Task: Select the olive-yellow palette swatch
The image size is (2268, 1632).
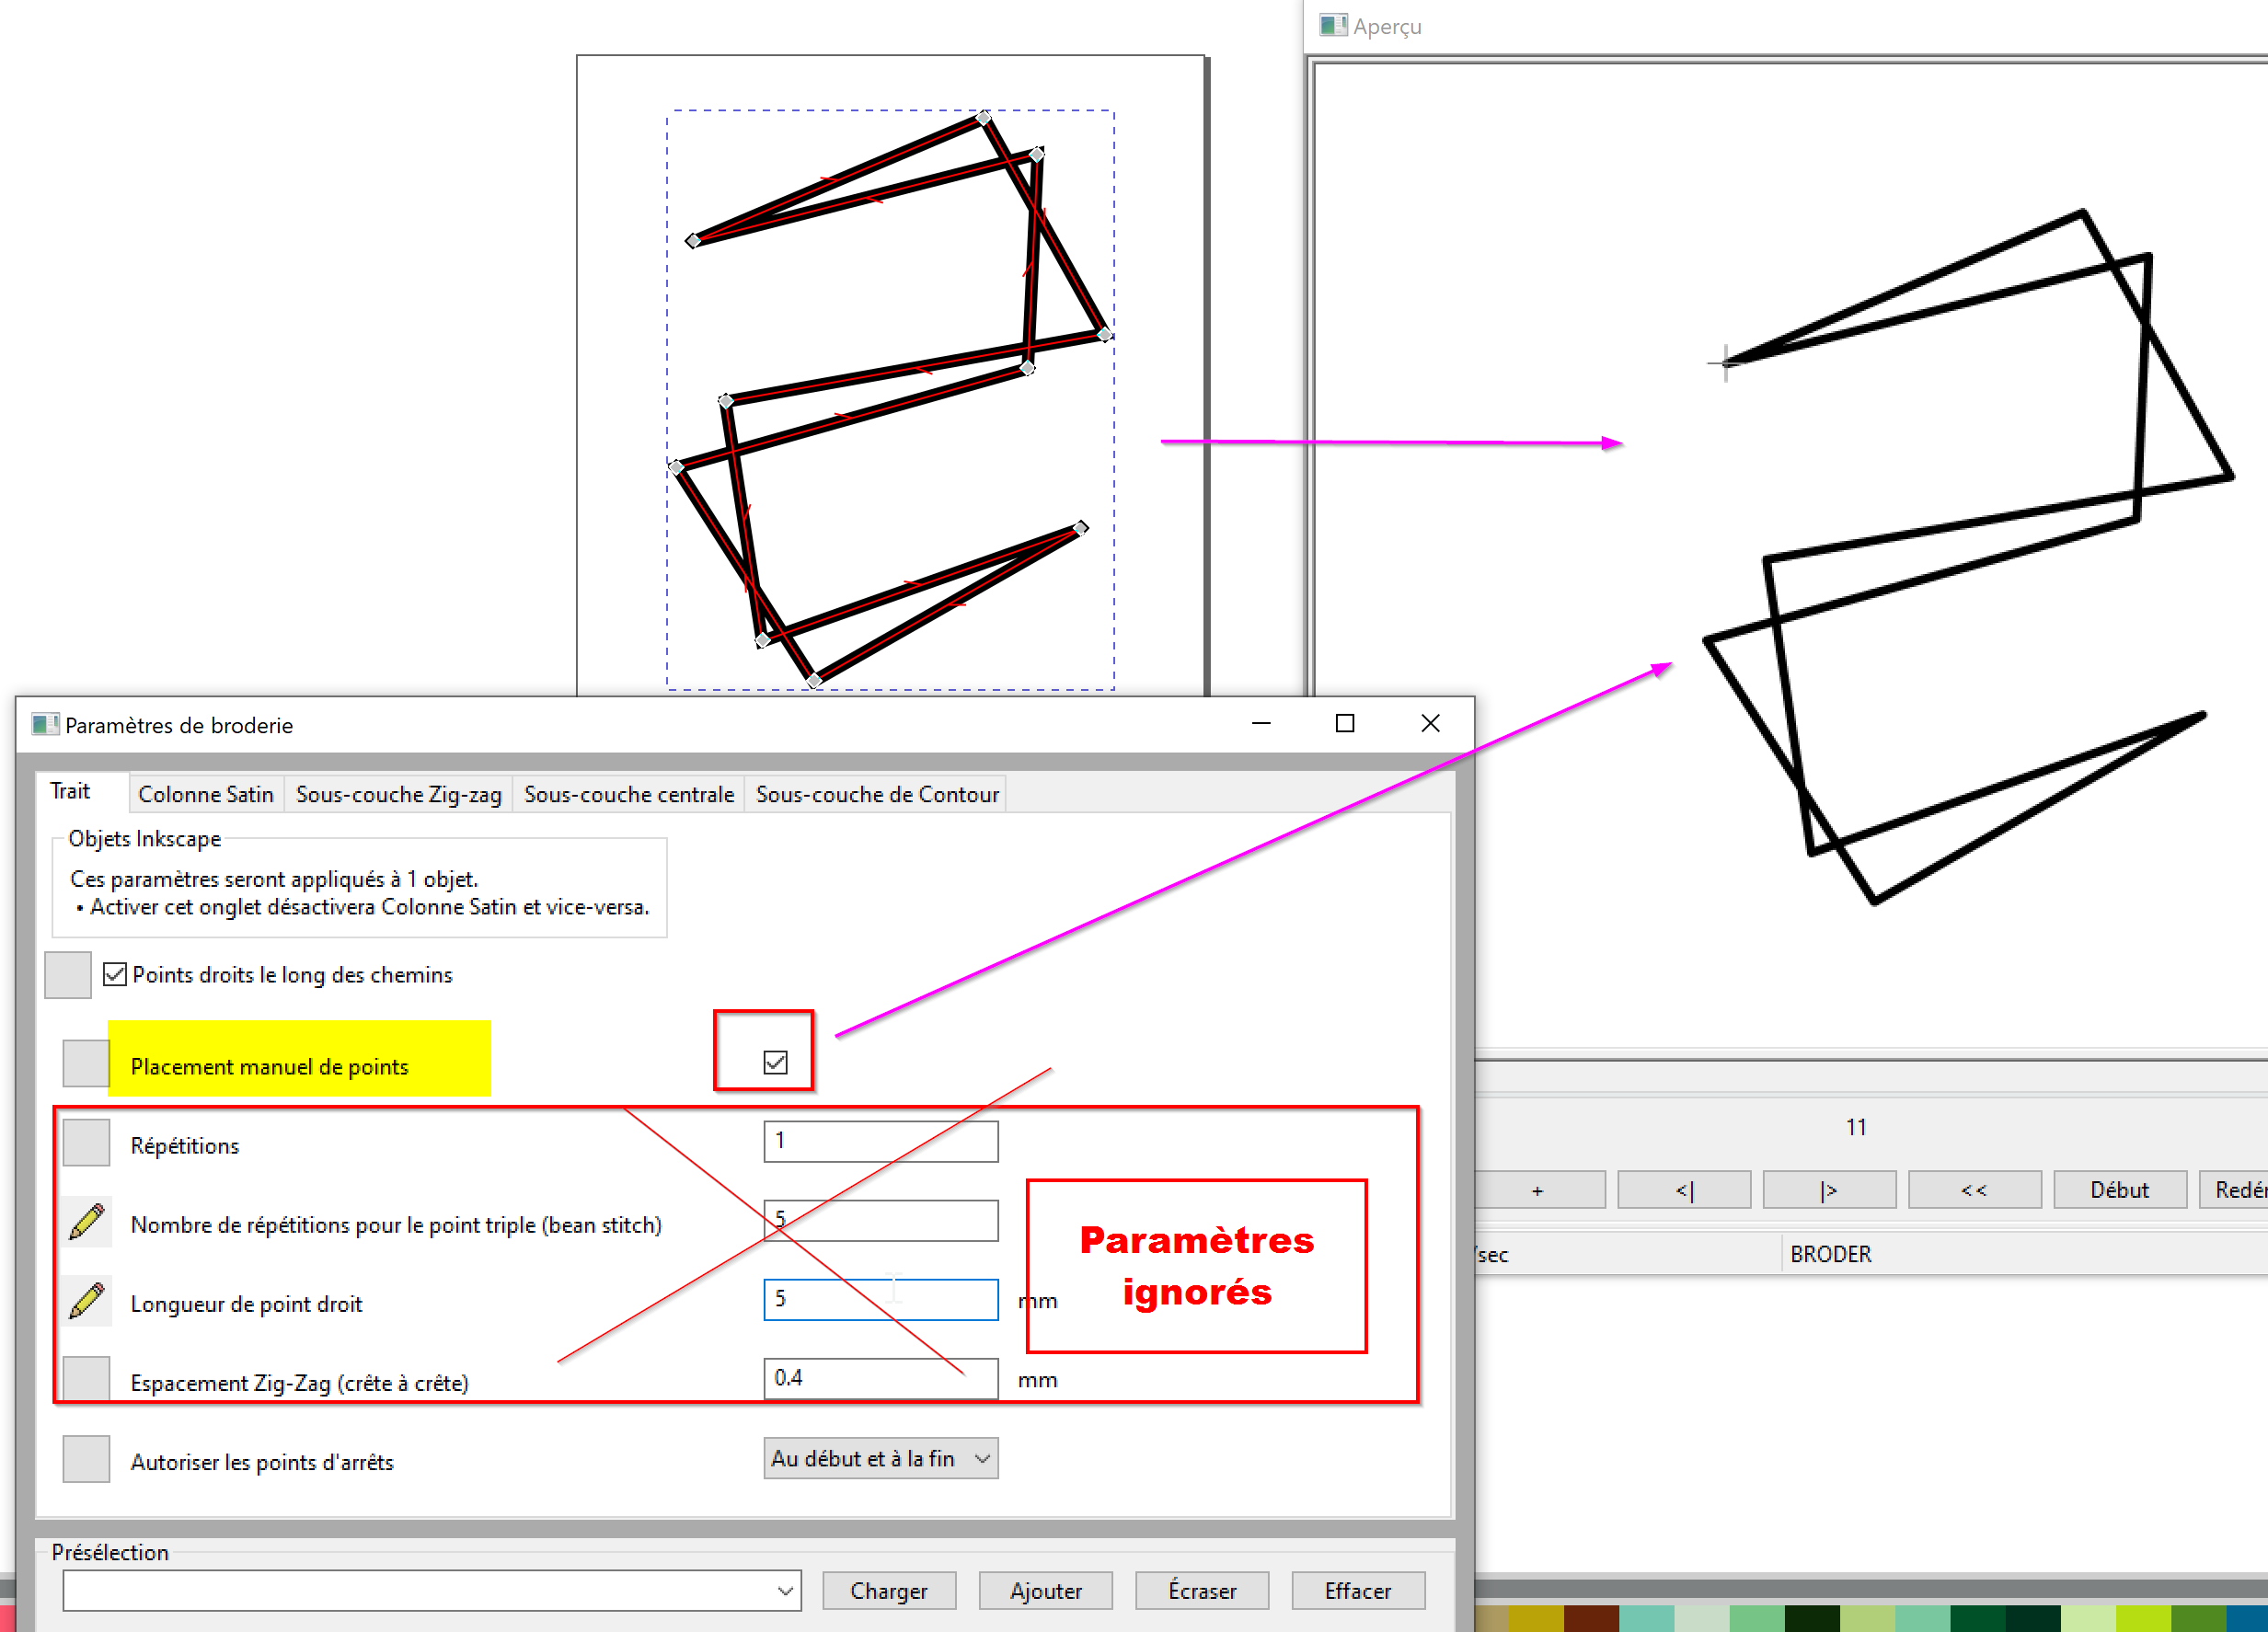Action: [1535, 1618]
